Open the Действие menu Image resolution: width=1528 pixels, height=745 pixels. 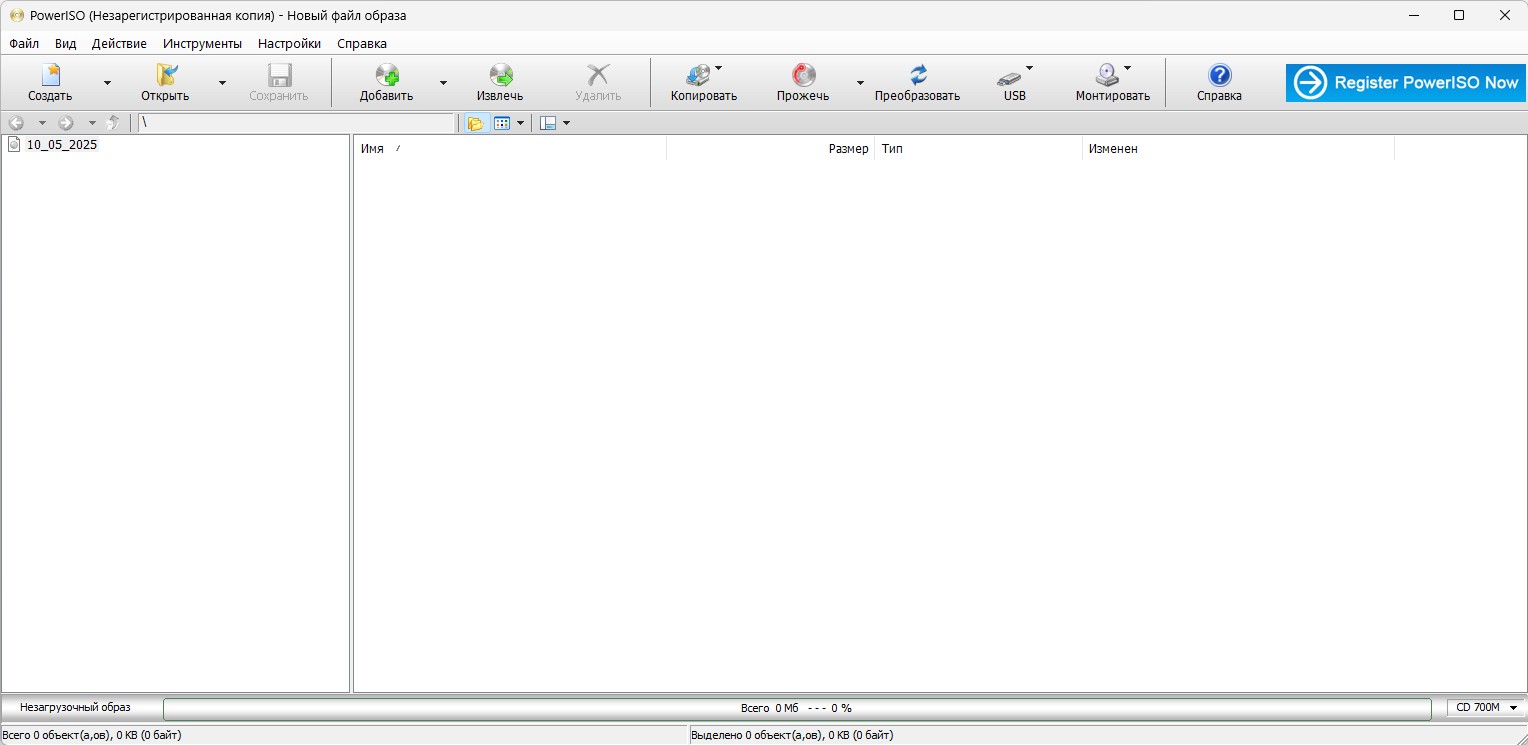[x=119, y=44]
